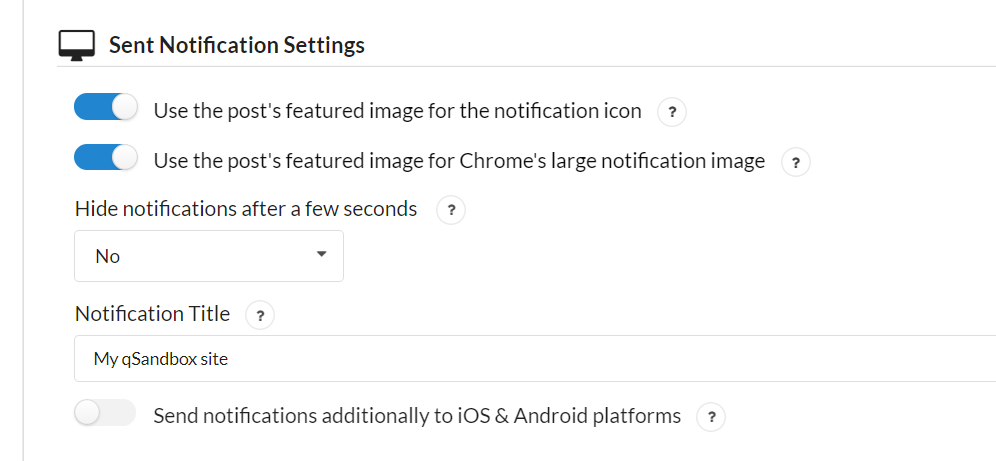The width and height of the screenshot is (996, 461).
Task: Click the Notification Title input field
Action: 535,359
